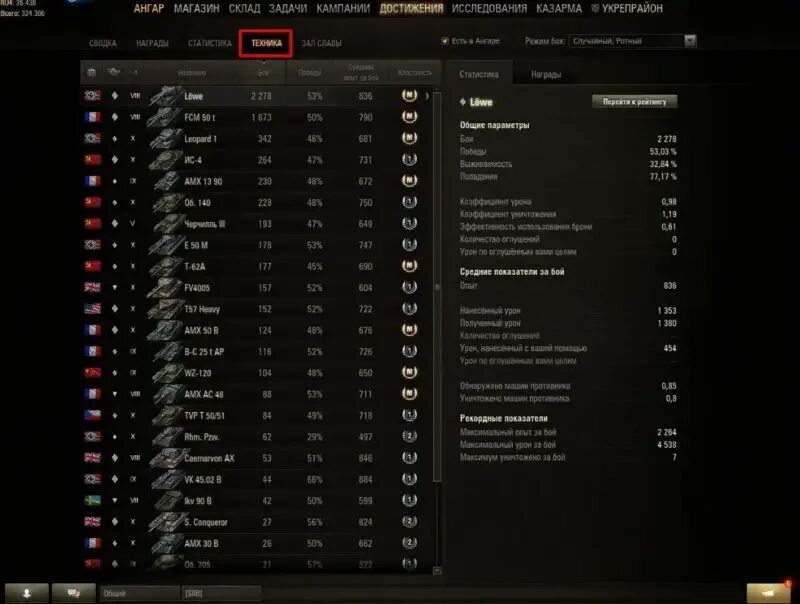Click the 'Перейти к рейтингу' button
Viewport: 800px width, 604px height.
634,102
